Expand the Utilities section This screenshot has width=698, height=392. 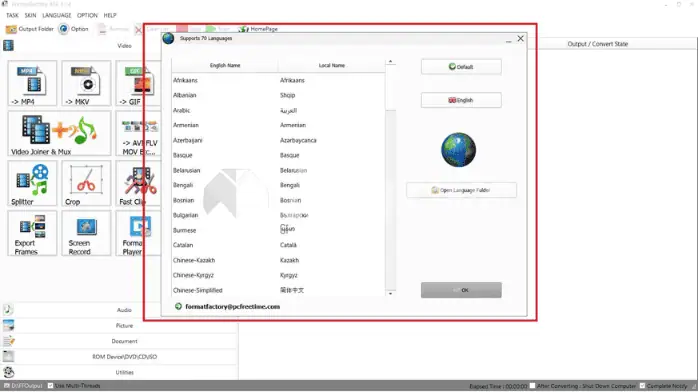click(124, 372)
